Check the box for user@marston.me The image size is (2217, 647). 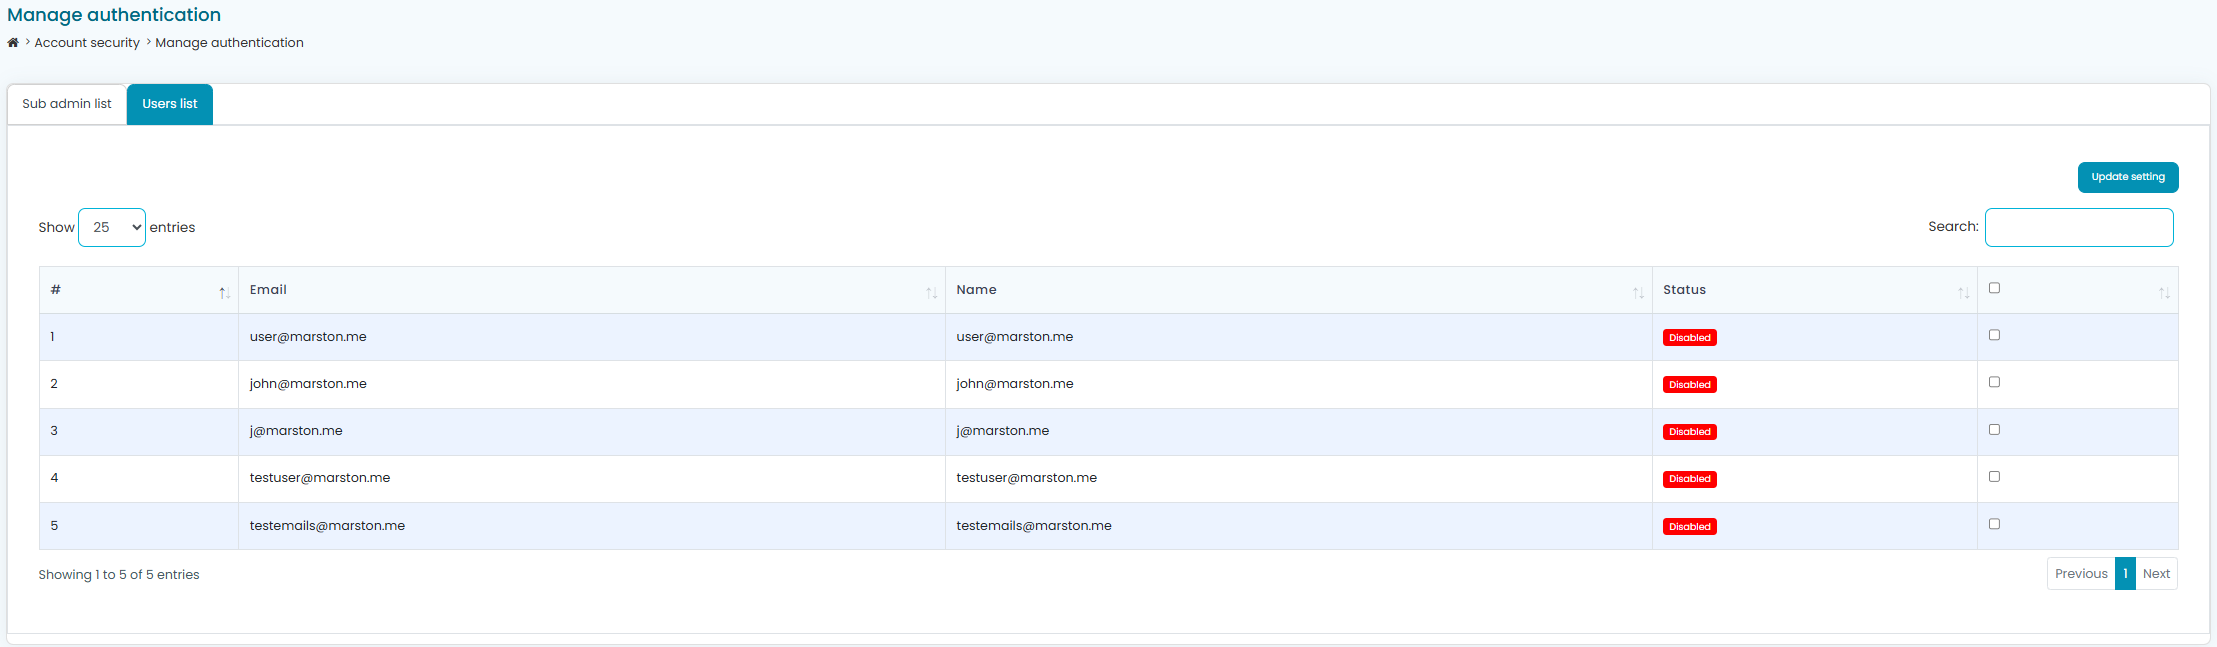pos(1994,335)
